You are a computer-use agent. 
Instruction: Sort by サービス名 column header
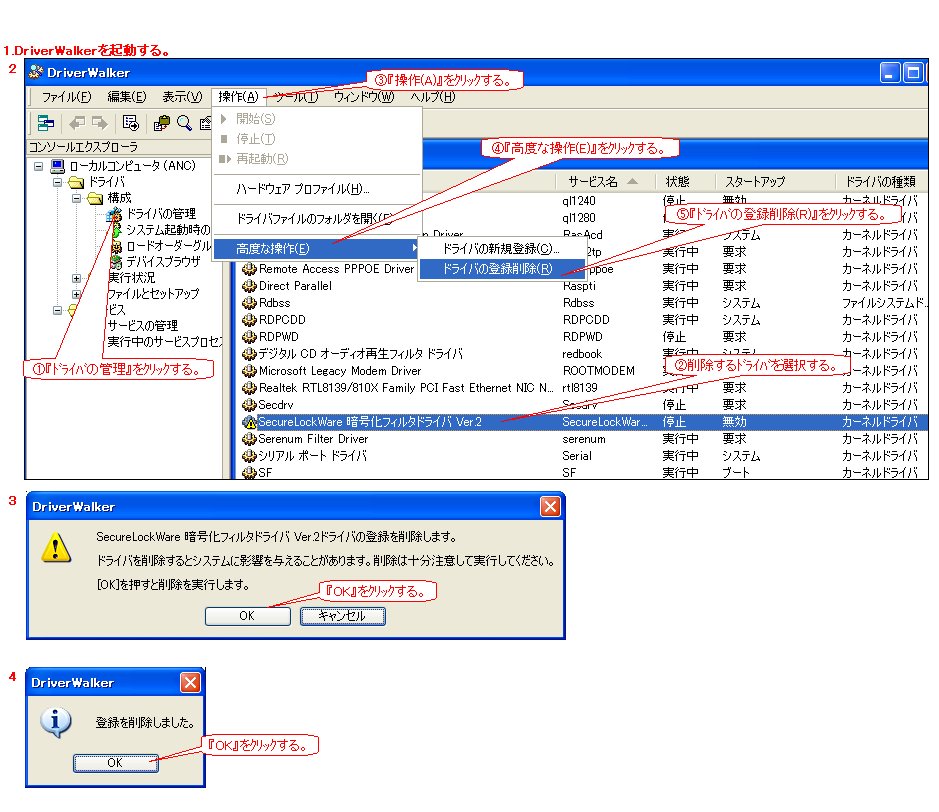[605, 181]
